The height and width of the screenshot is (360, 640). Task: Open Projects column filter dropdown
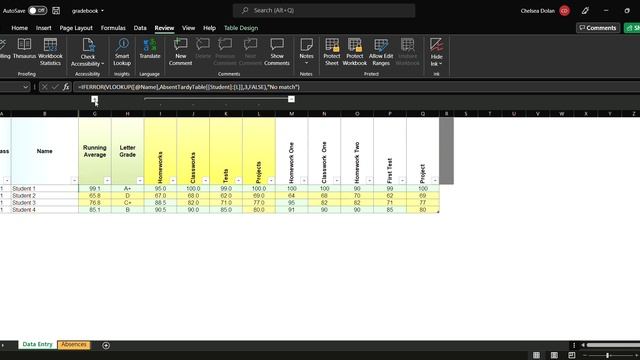pyautogui.click(x=271, y=180)
